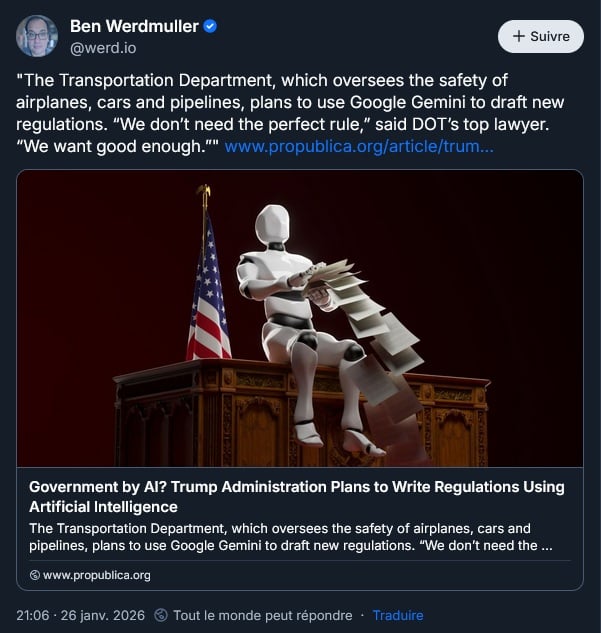Open the www.propublica.org domain label
This screenshot has width=601, height=633.
pos(97,575)
